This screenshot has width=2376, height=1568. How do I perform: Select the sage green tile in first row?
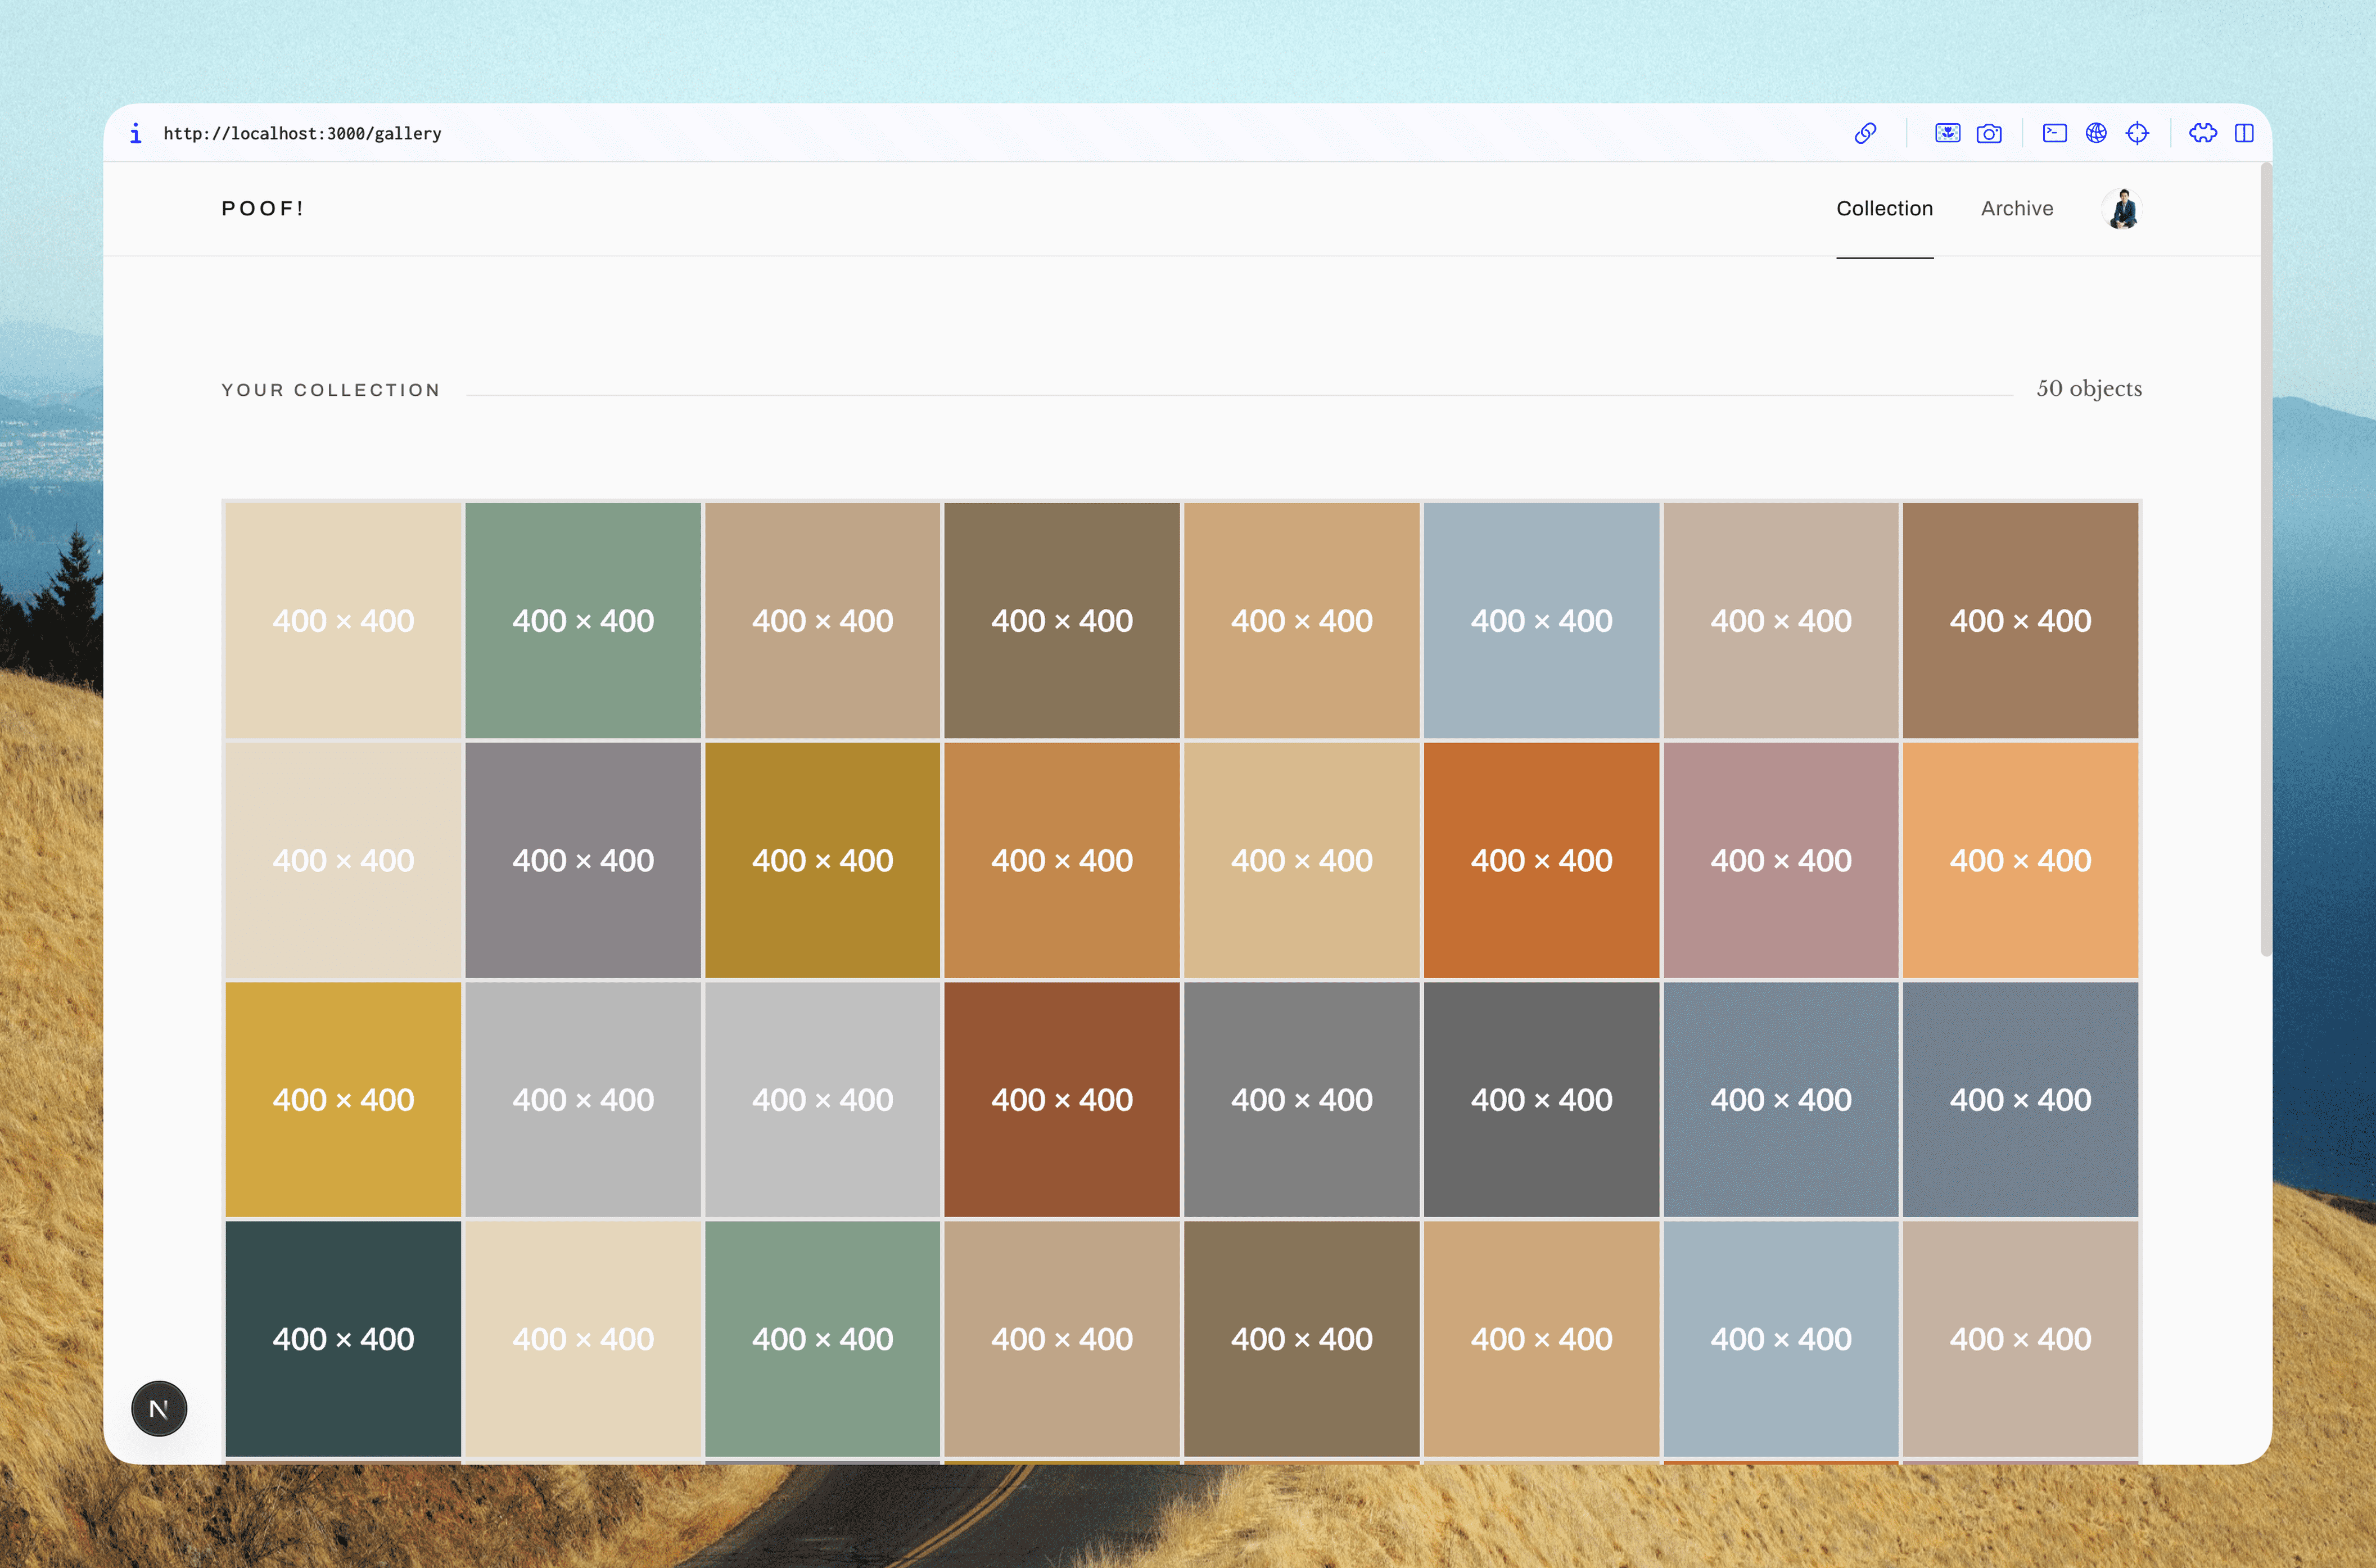tap(583, 620)
